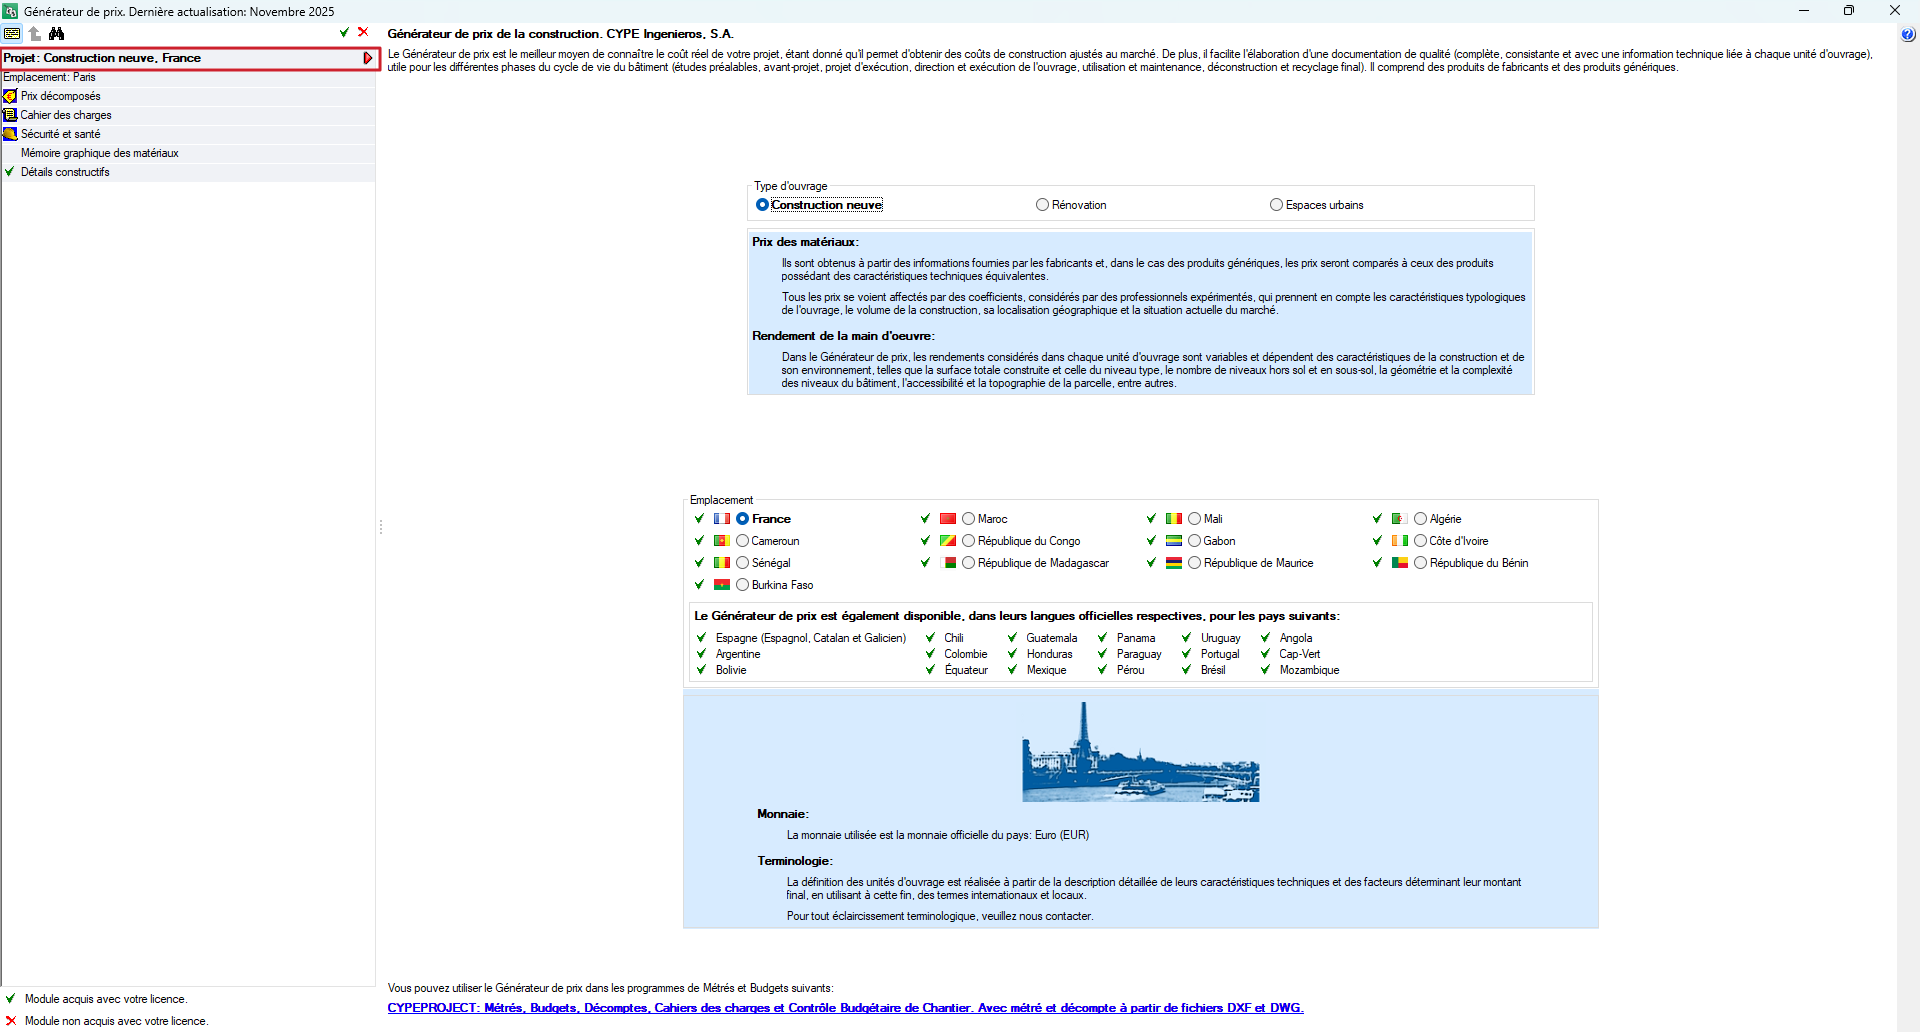The height and width of the screenshot is (1032, 1920).
Task: Open the binoculars search tool
Action: 57,33
